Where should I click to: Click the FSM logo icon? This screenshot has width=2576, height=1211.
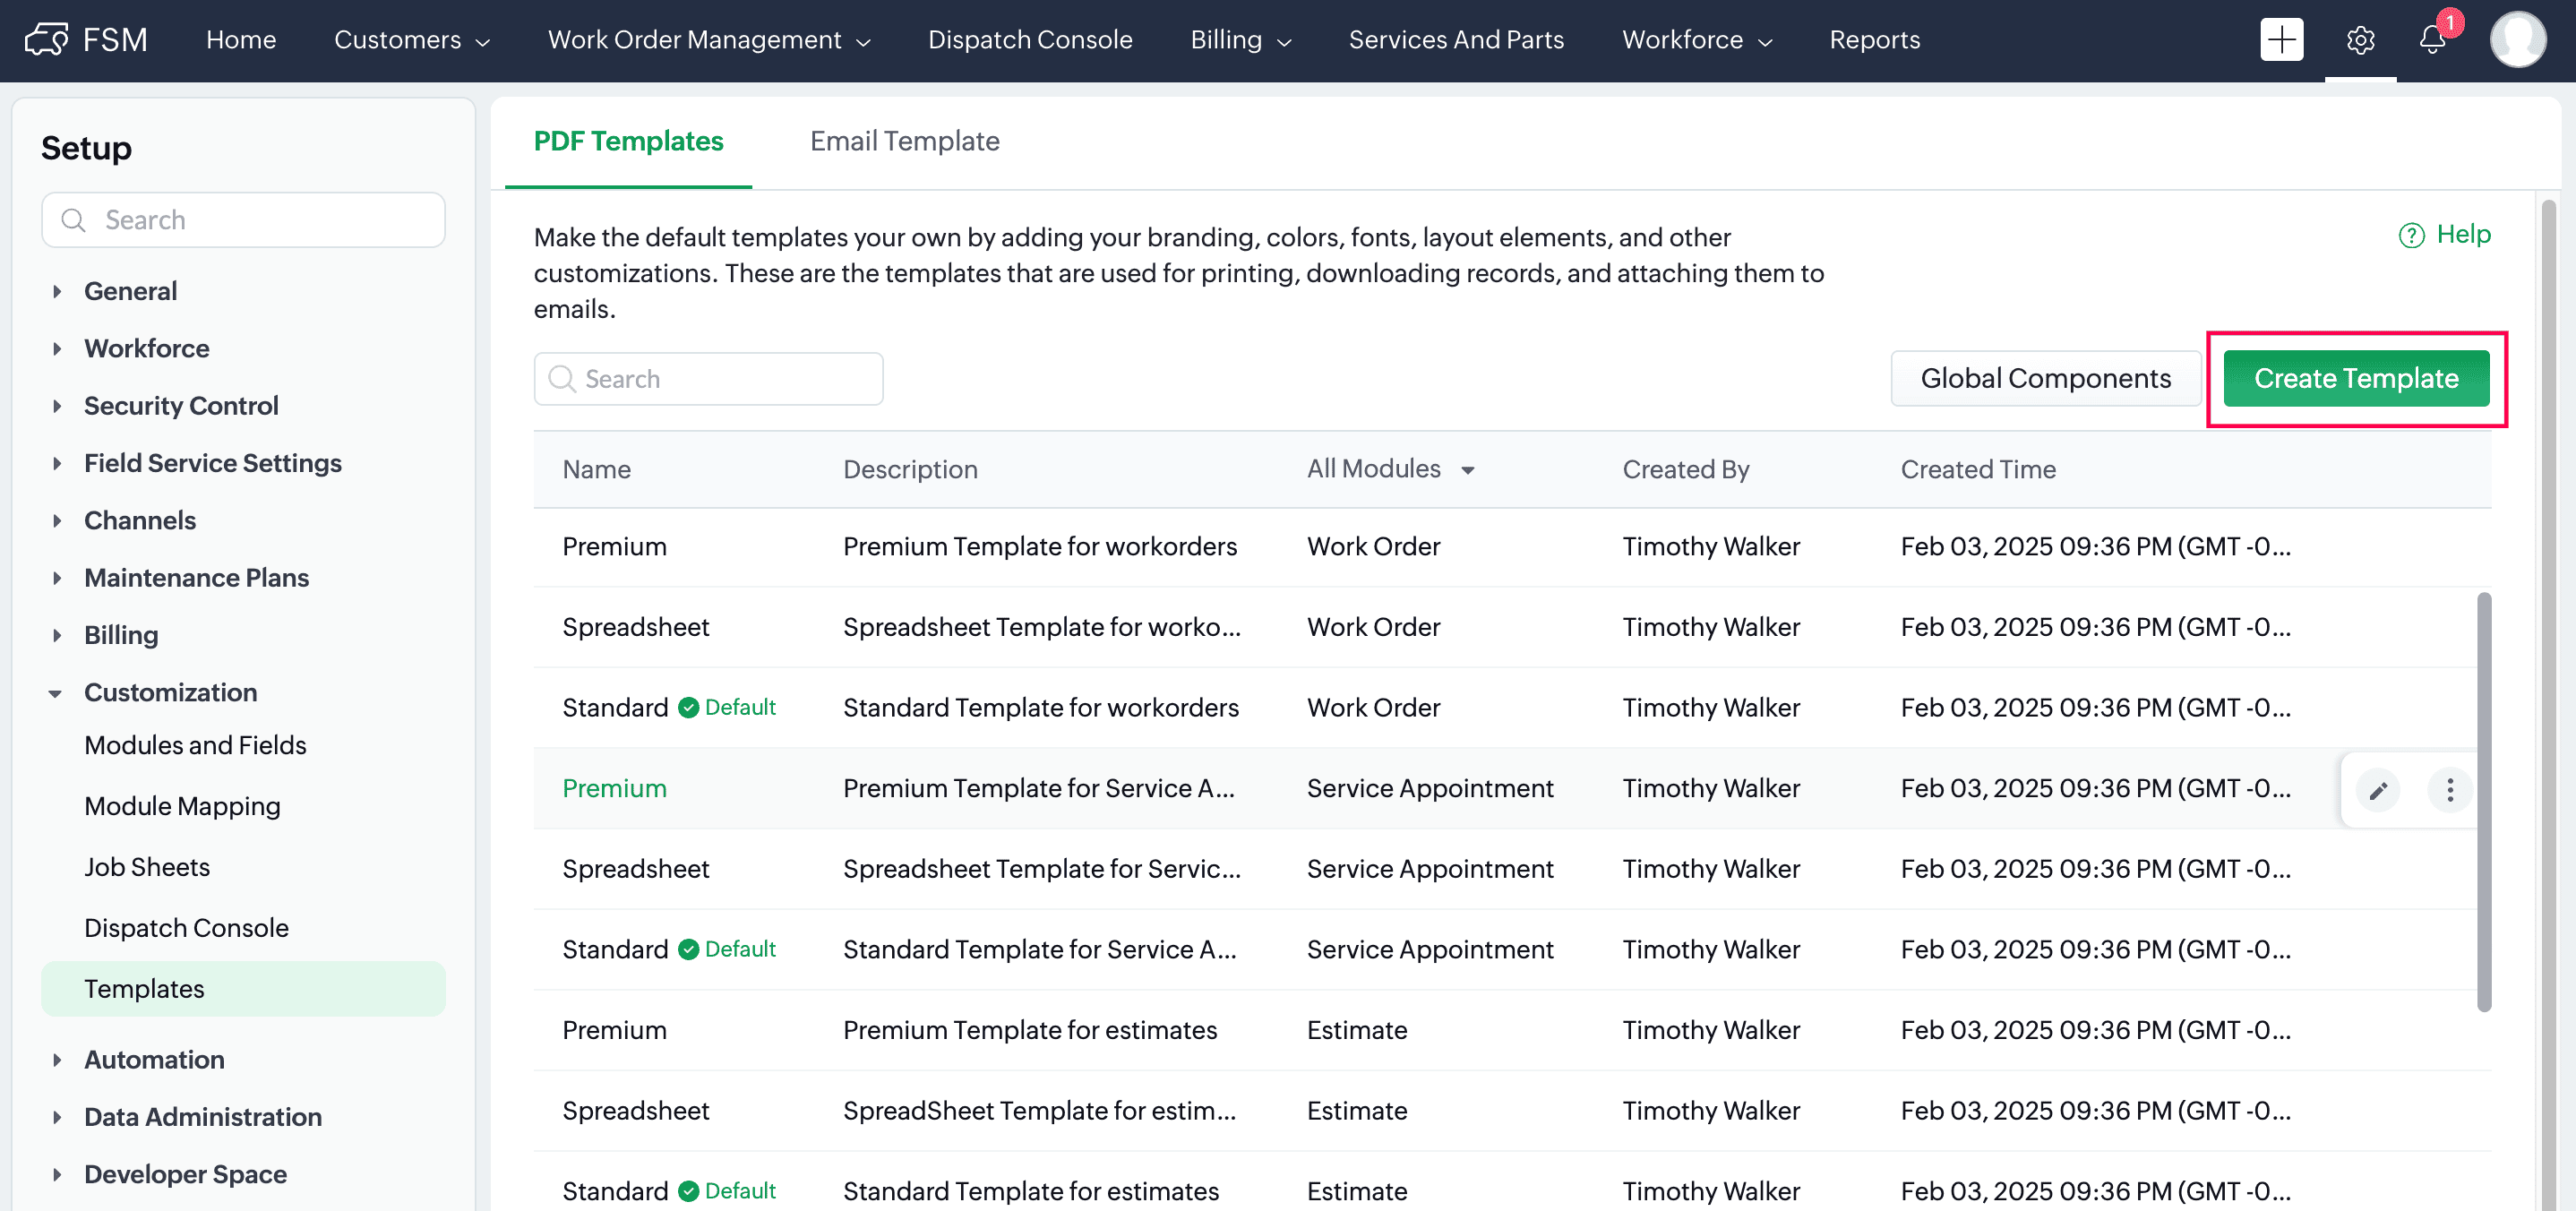[x=46, y=40]
